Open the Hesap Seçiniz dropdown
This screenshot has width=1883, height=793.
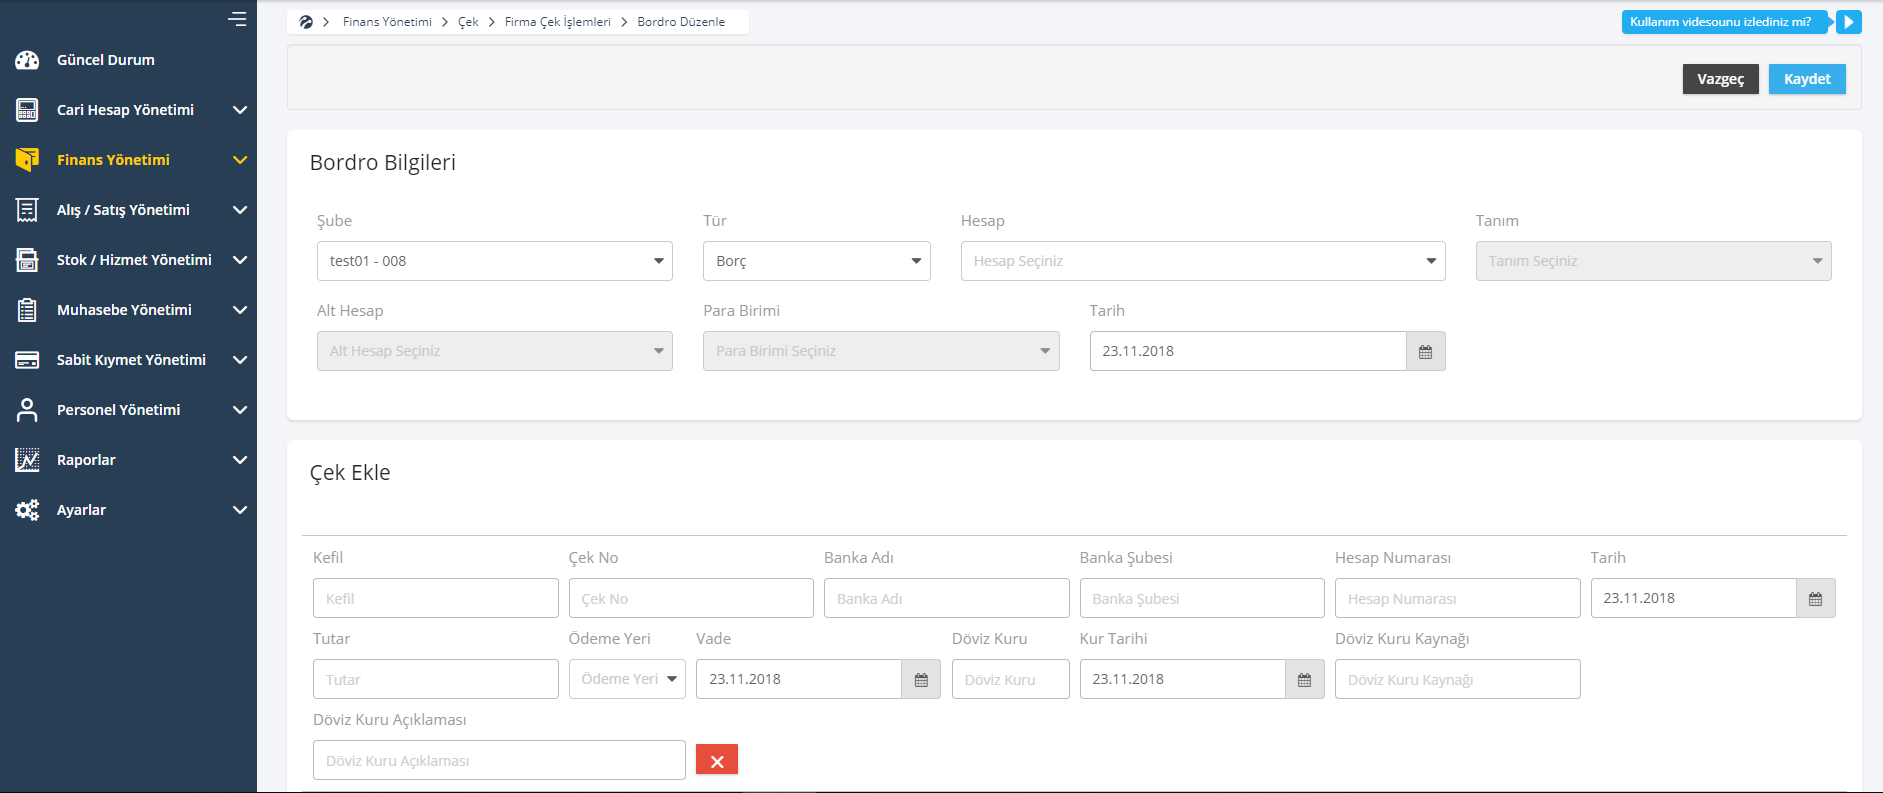(1203, 261)
